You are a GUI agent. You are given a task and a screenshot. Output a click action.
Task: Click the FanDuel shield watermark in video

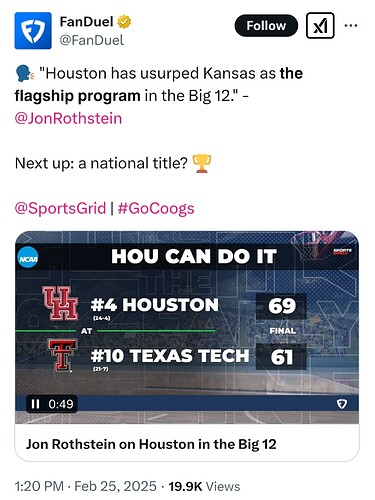[x=342, y=404]
